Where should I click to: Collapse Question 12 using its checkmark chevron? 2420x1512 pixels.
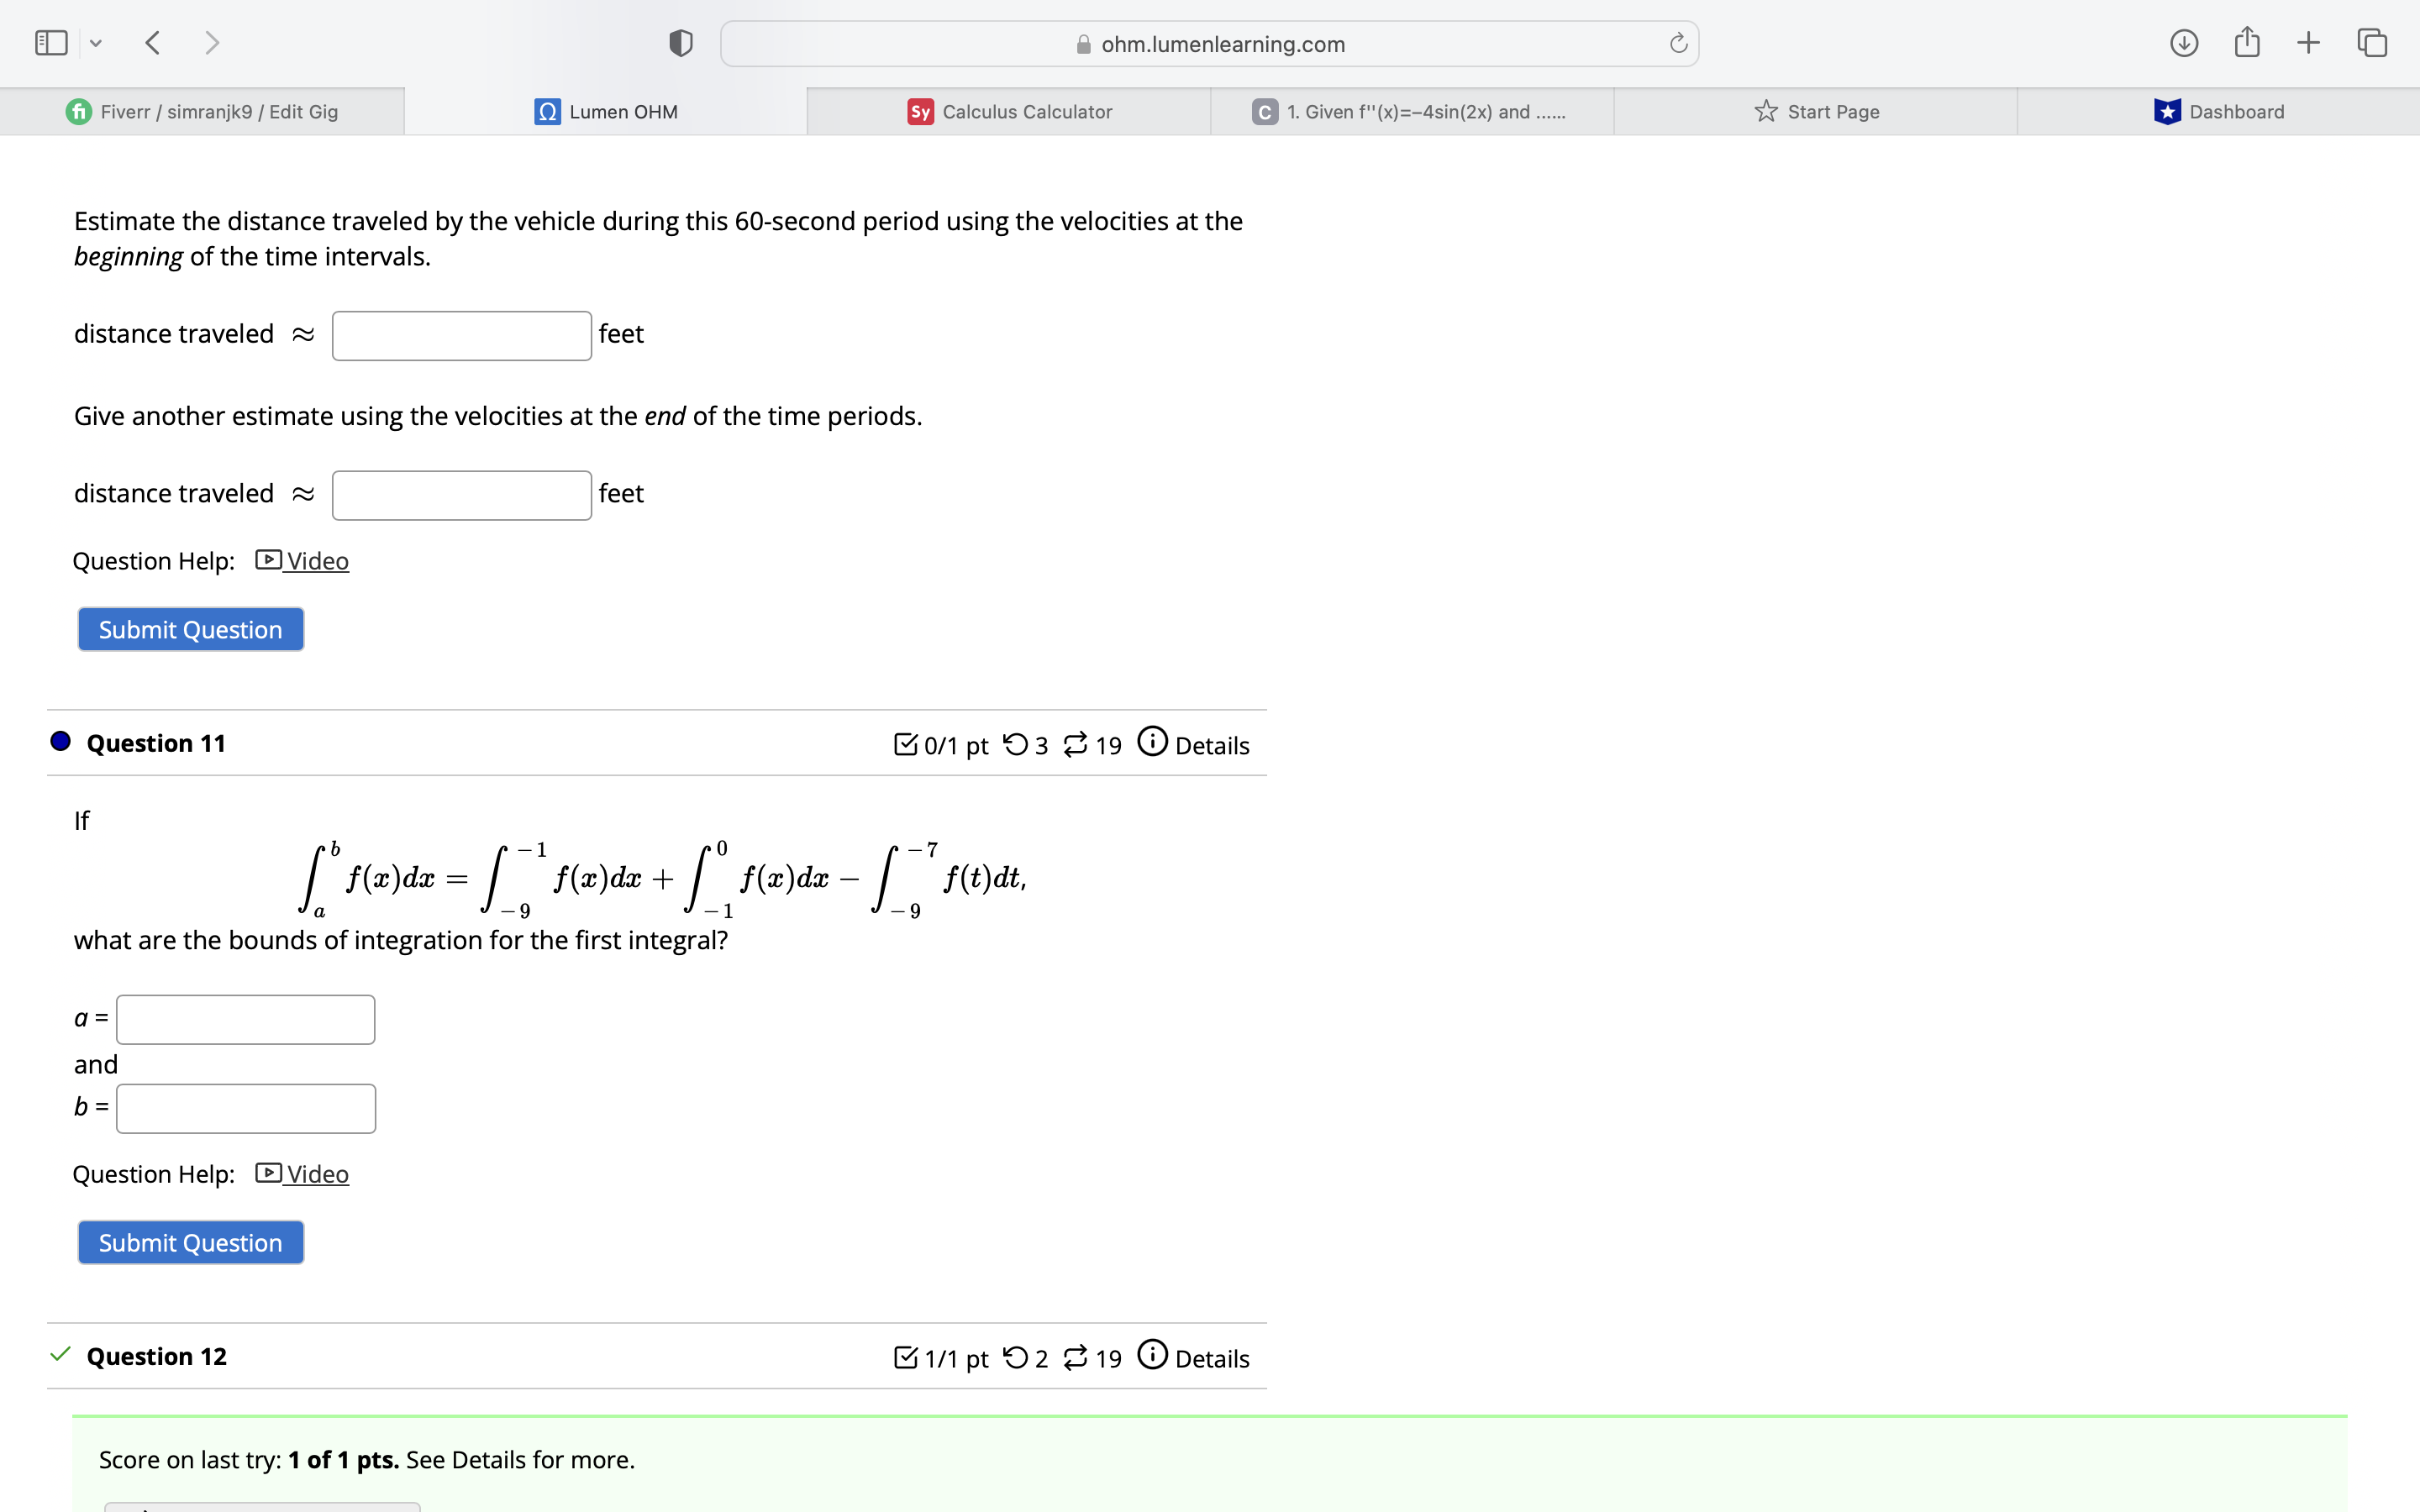60,1356
